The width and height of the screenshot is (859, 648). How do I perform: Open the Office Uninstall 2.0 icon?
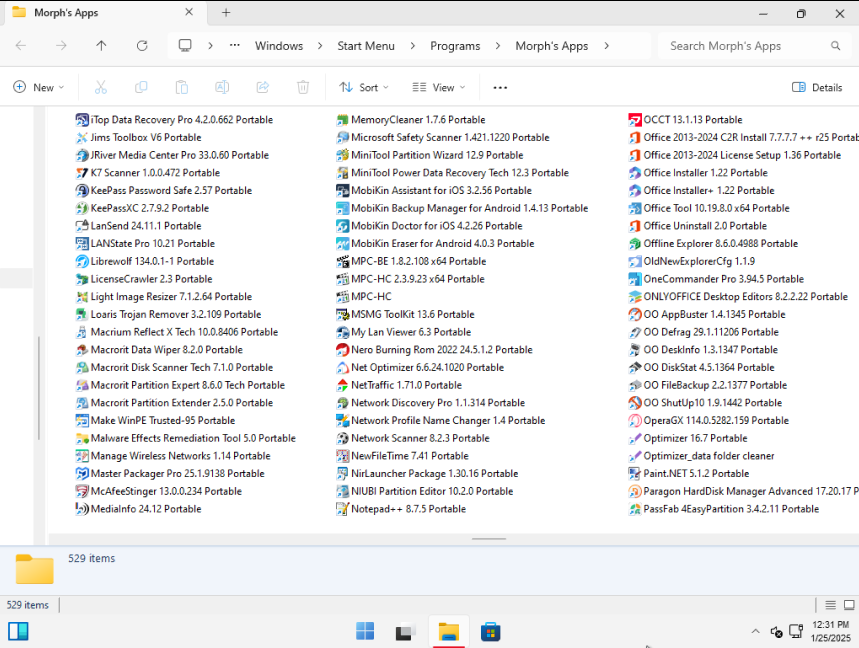(635, 226)
